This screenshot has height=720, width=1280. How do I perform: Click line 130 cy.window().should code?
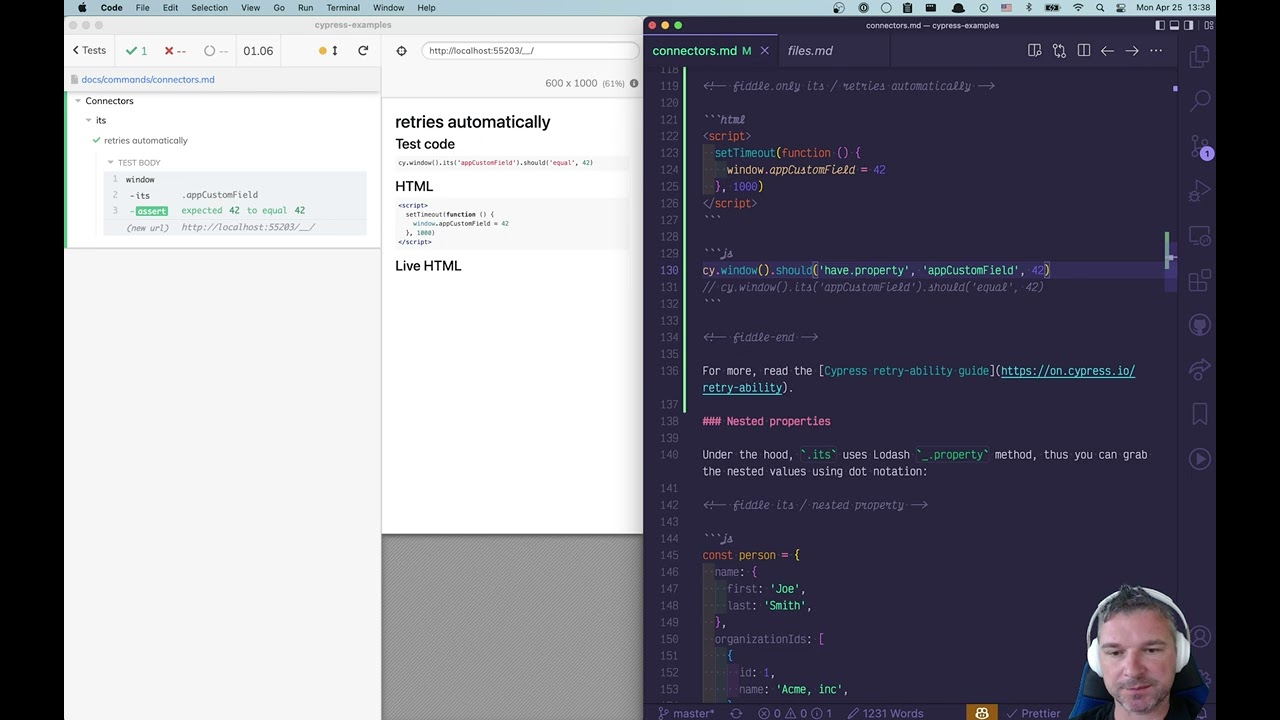pos(875,270)
